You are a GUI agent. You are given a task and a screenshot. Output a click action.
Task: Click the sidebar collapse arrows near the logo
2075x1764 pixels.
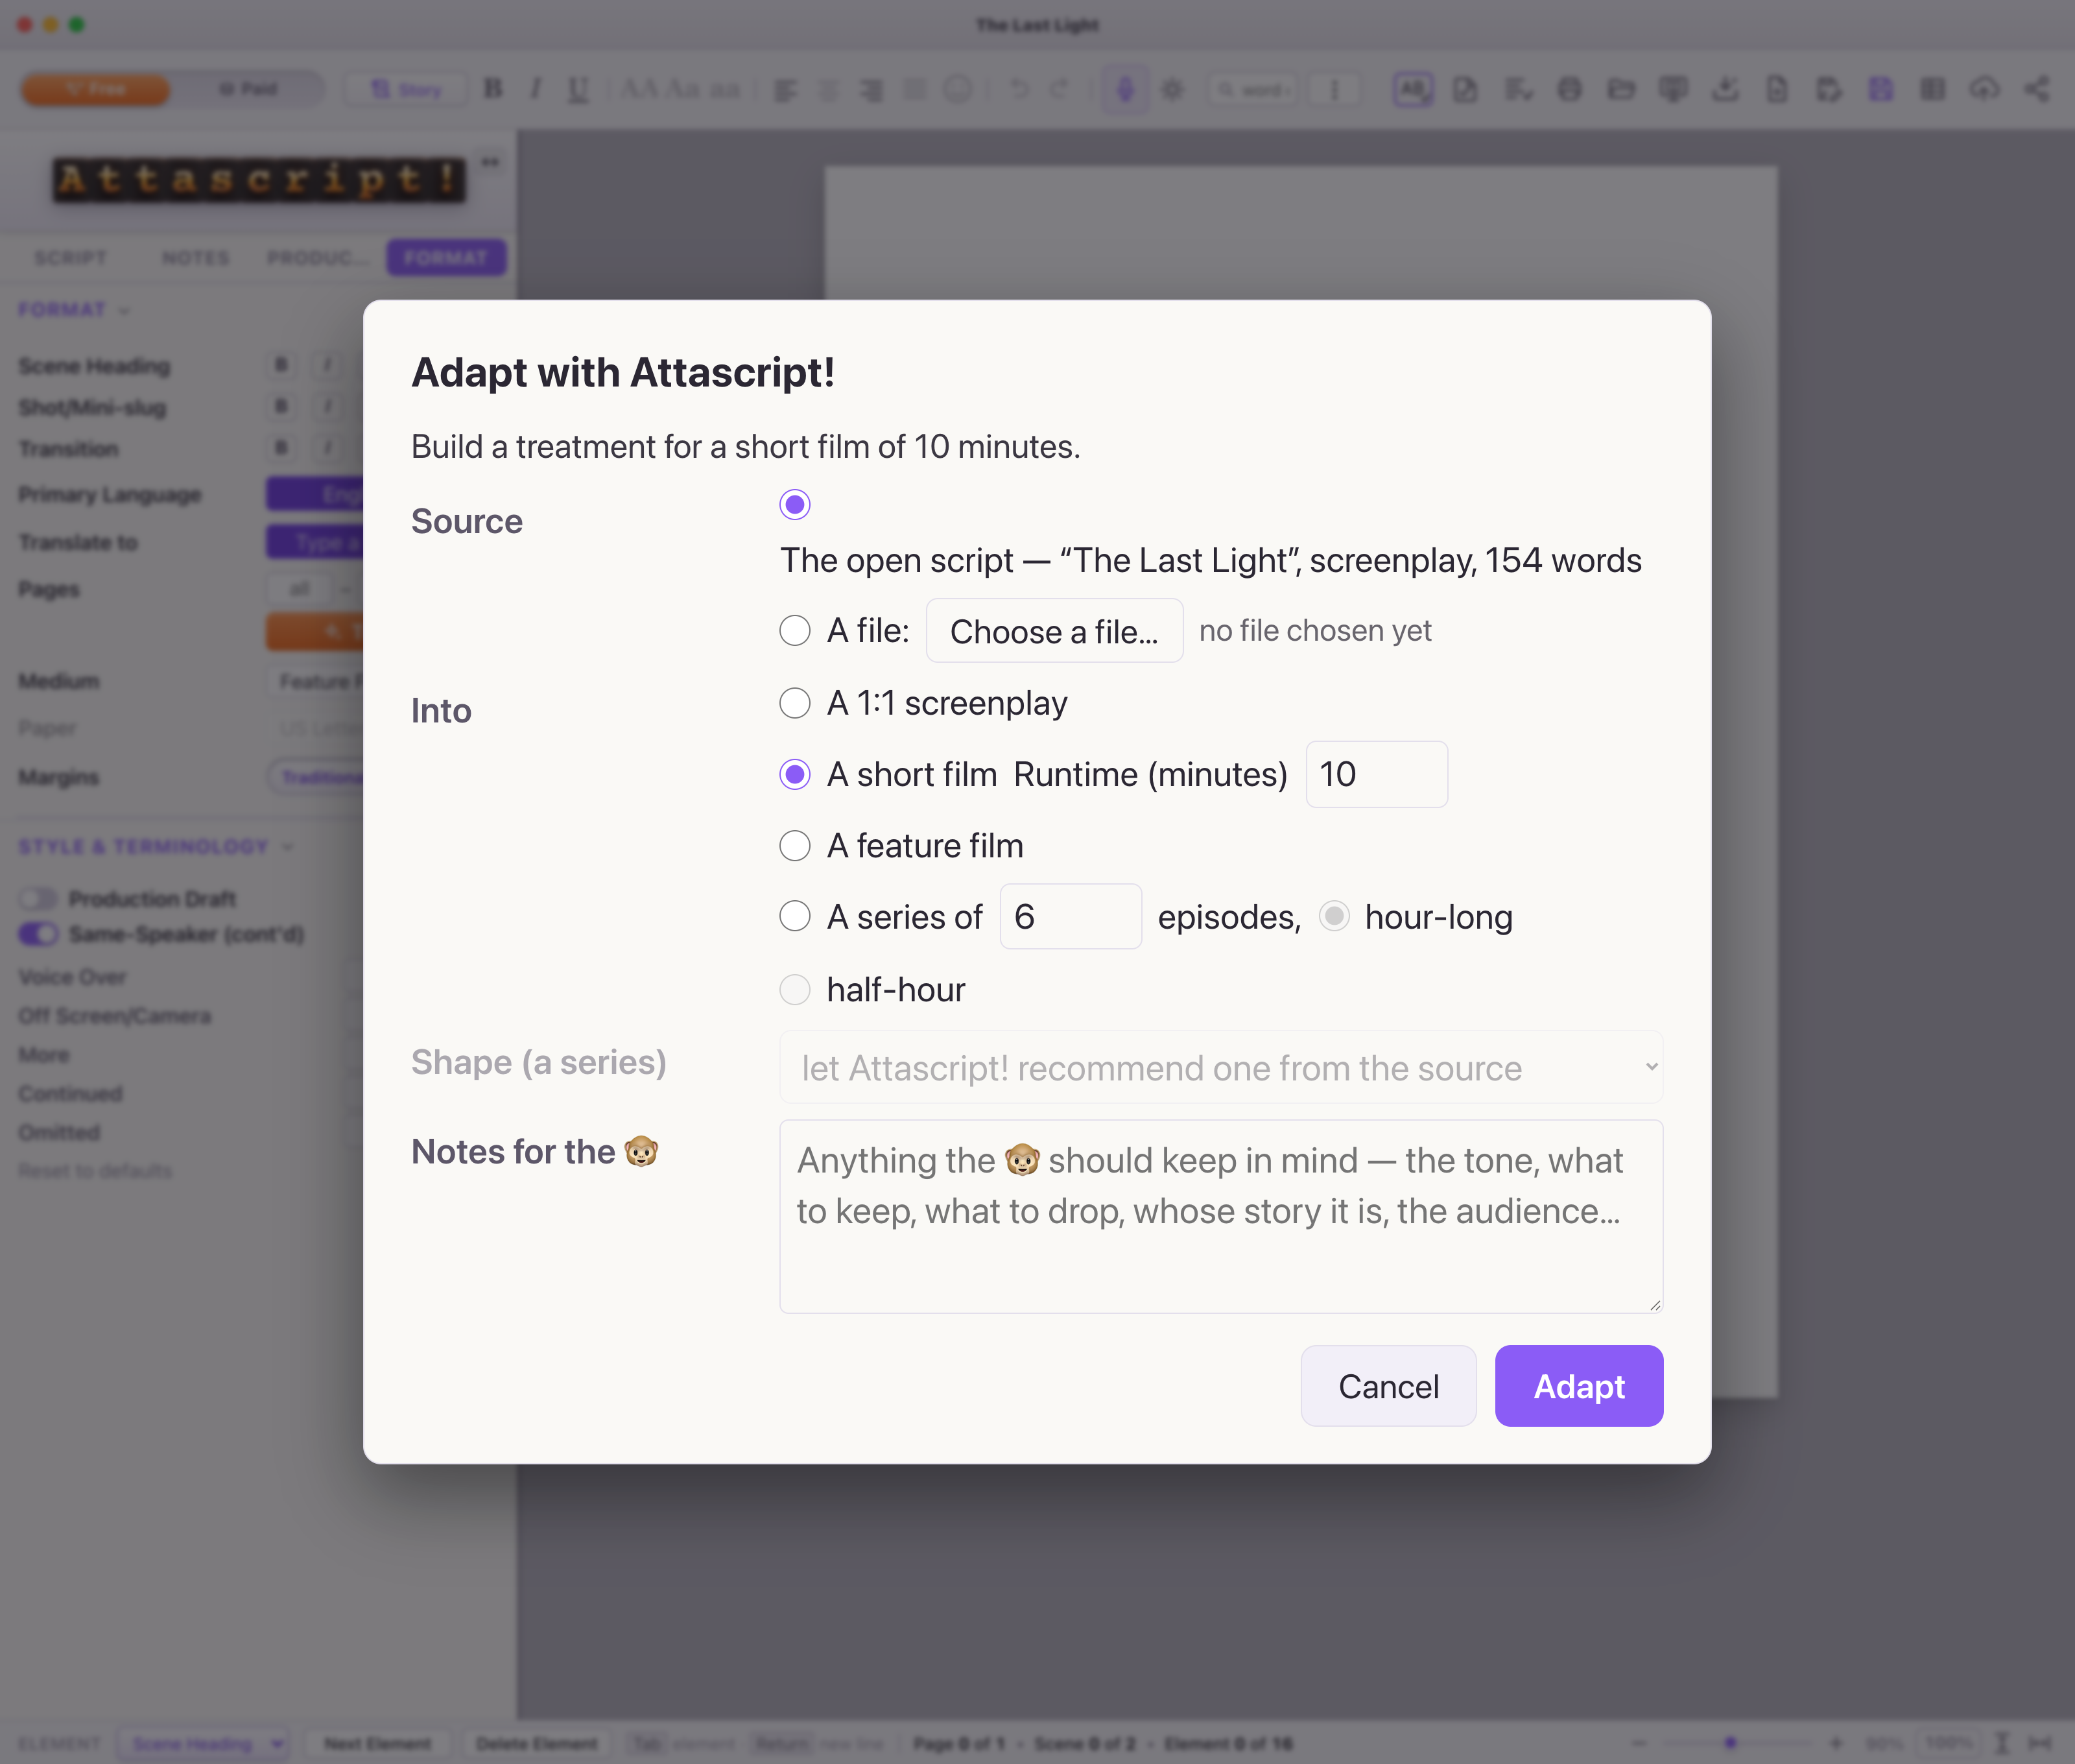pos(490,162)
